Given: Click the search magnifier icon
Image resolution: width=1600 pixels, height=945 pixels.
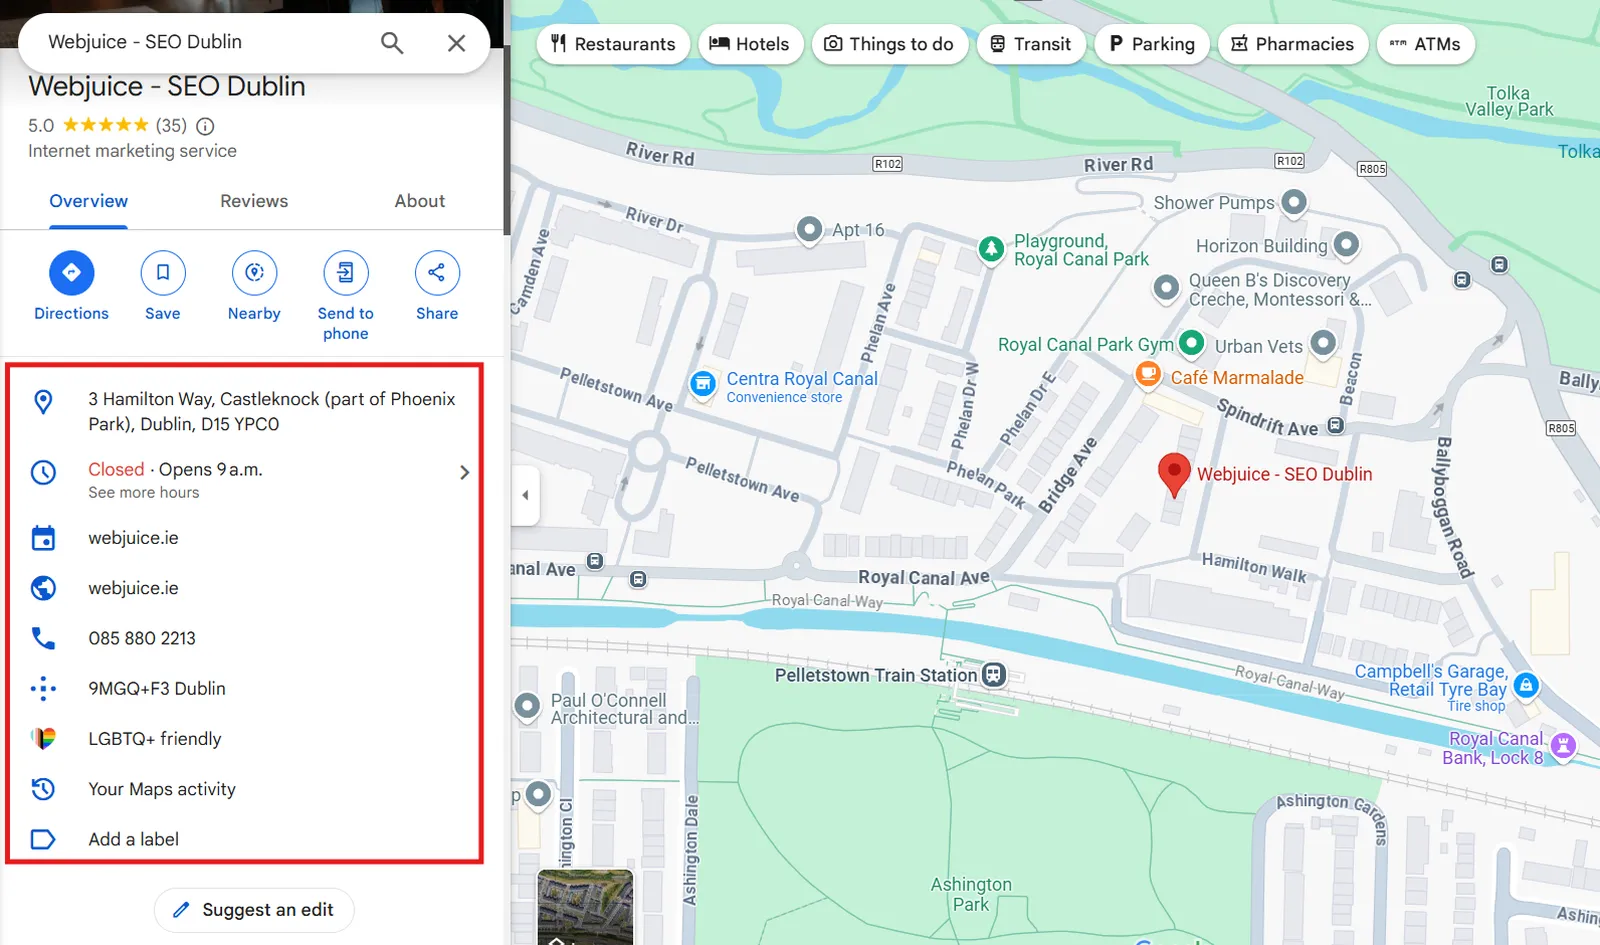Looking at the screenshot, I should point(392,43).
